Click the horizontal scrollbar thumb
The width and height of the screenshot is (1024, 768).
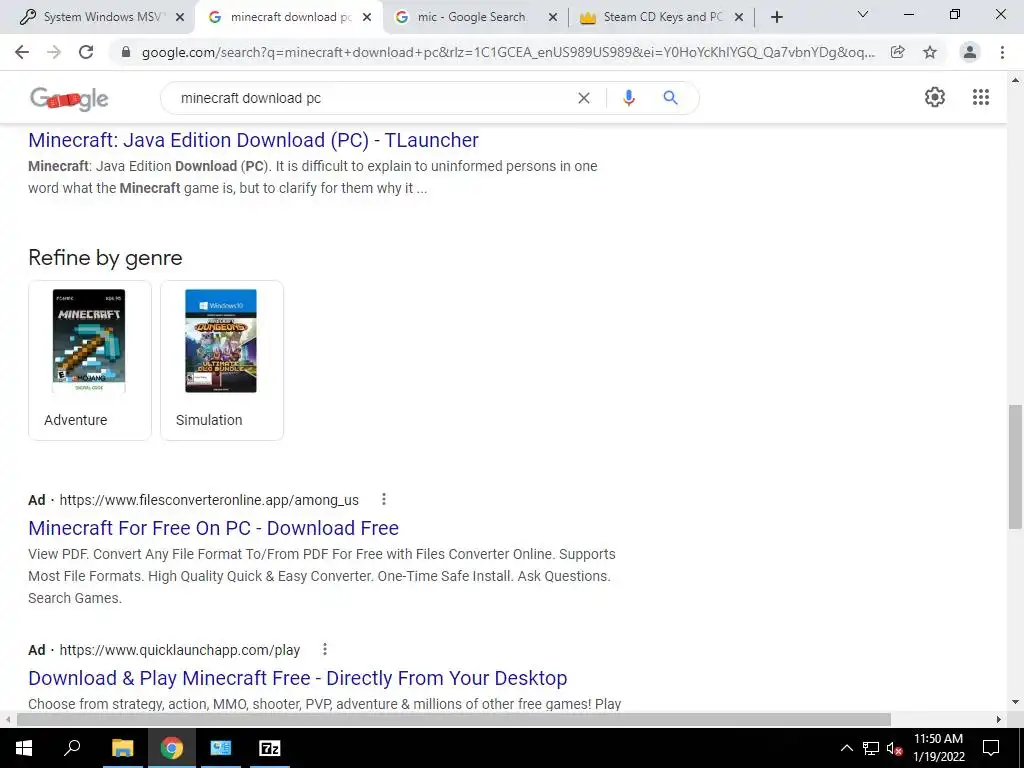(454, 719)
